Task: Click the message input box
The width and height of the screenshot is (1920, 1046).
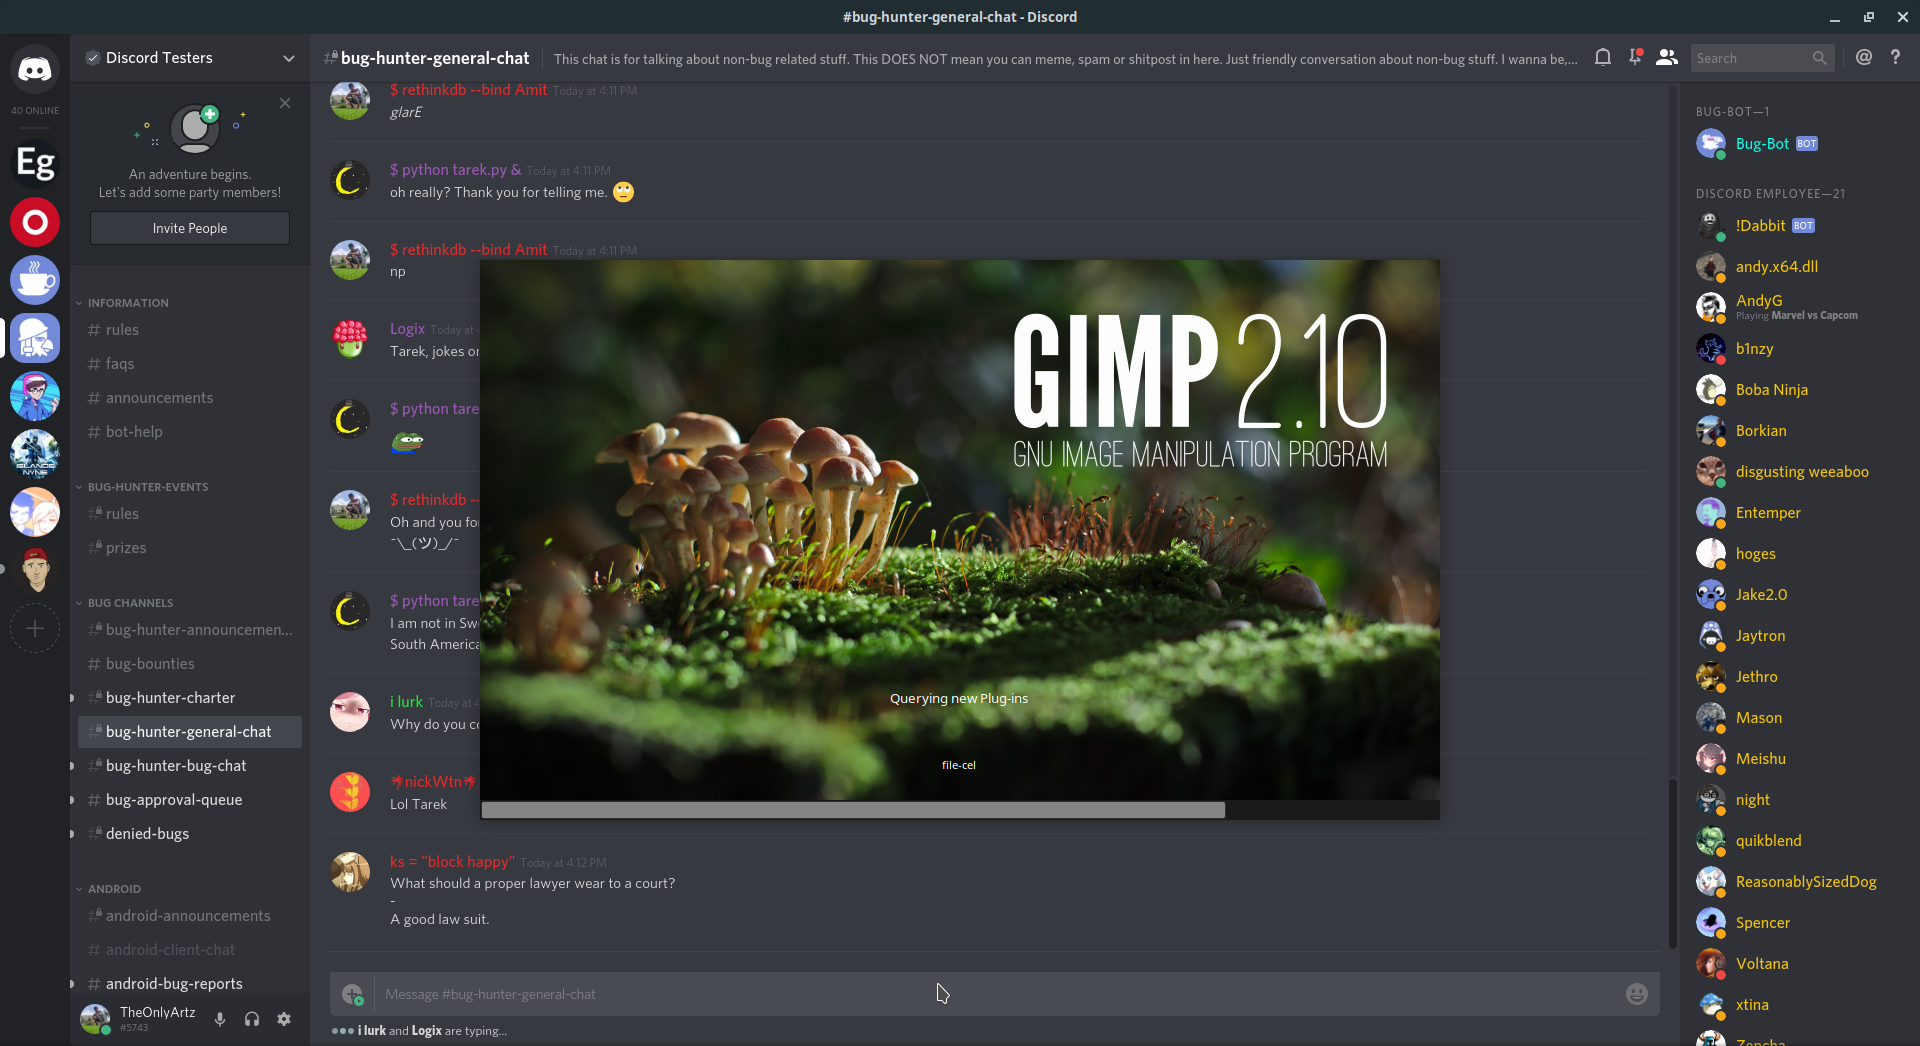Action: [995, 994]
